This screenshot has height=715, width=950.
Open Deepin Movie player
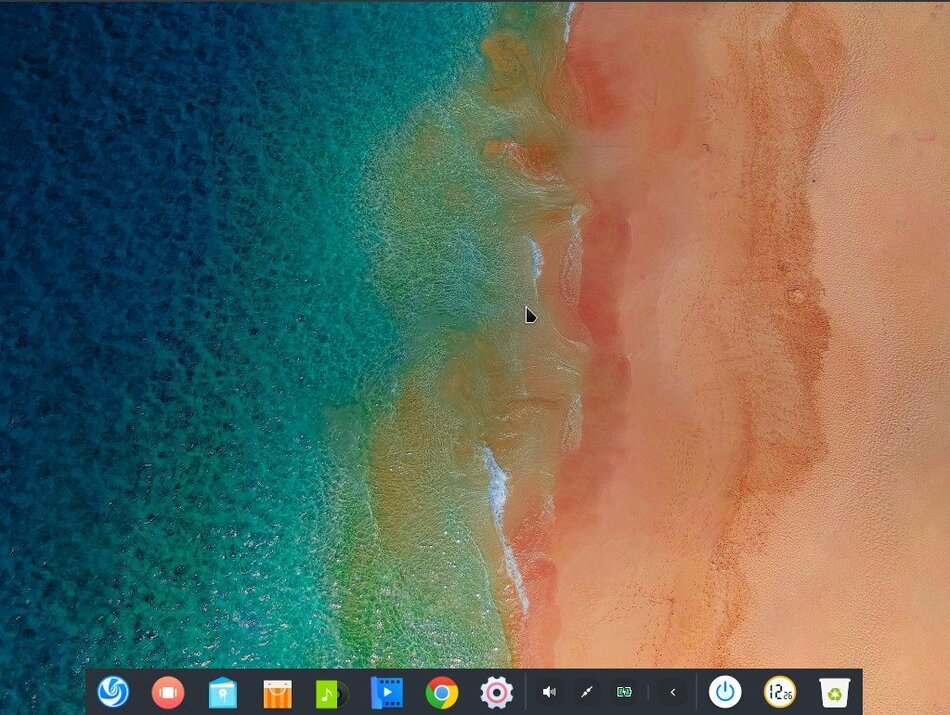385,691
